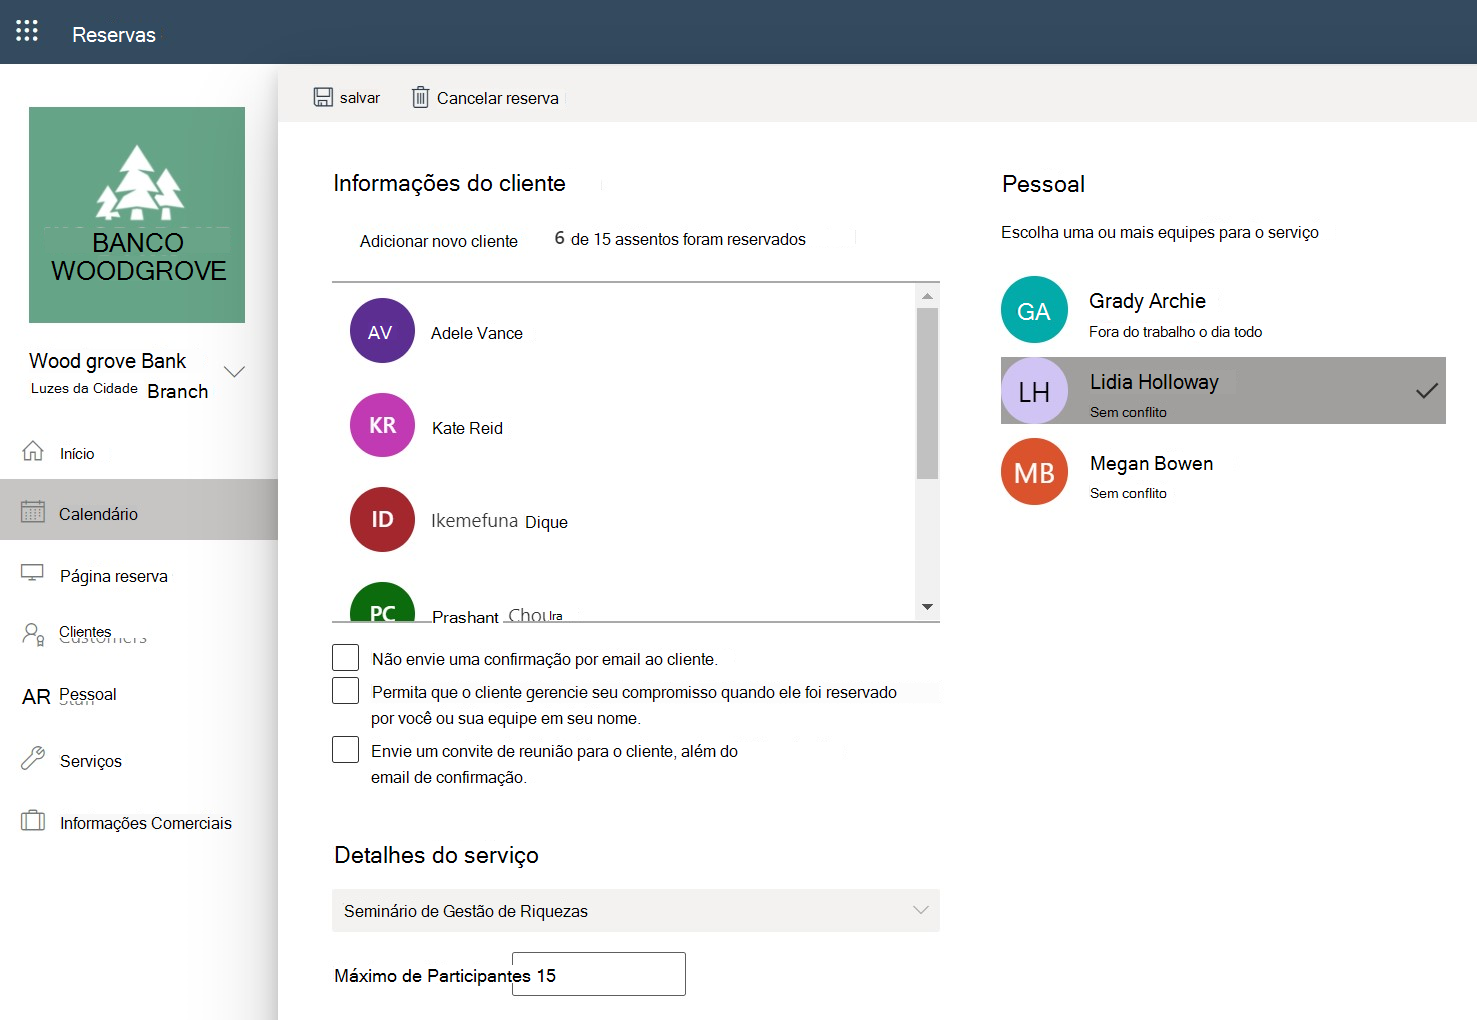Open Informações Comerciais in the sidebar

coord(146,823)
